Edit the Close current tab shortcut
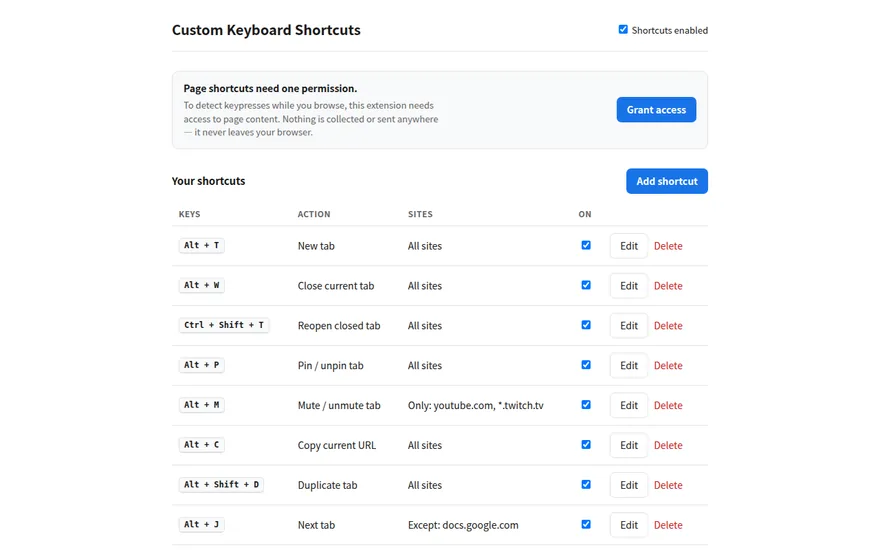This screenshot has width=880, height=550. [629, 286]
